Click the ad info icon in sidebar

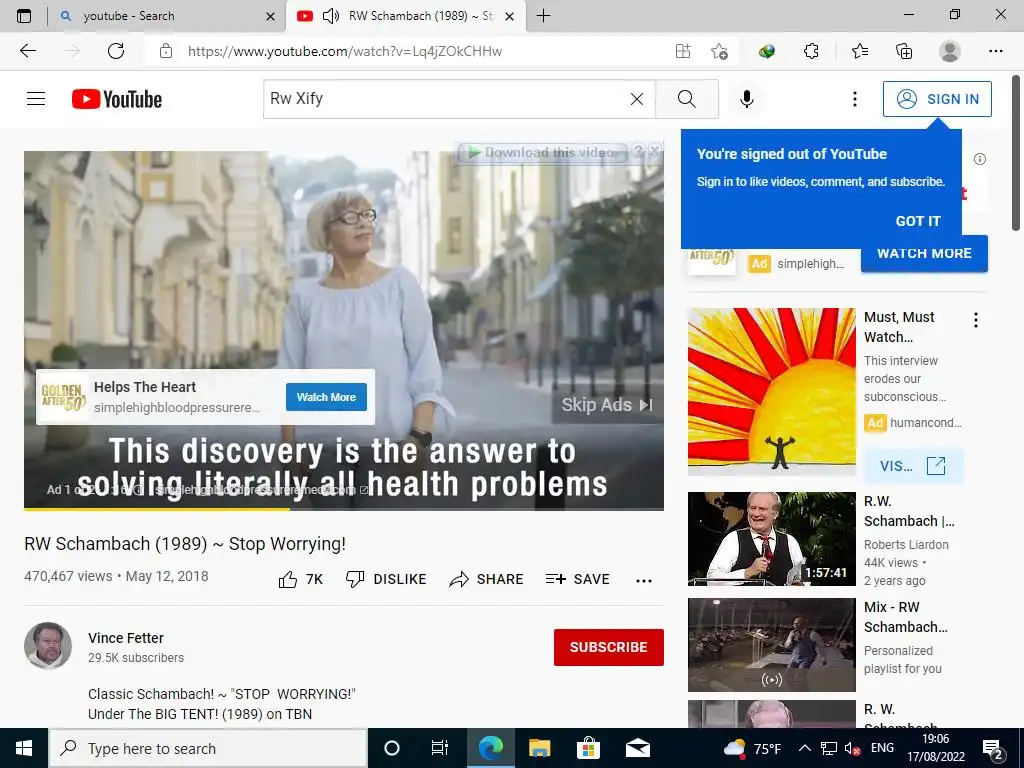[980, 159]
